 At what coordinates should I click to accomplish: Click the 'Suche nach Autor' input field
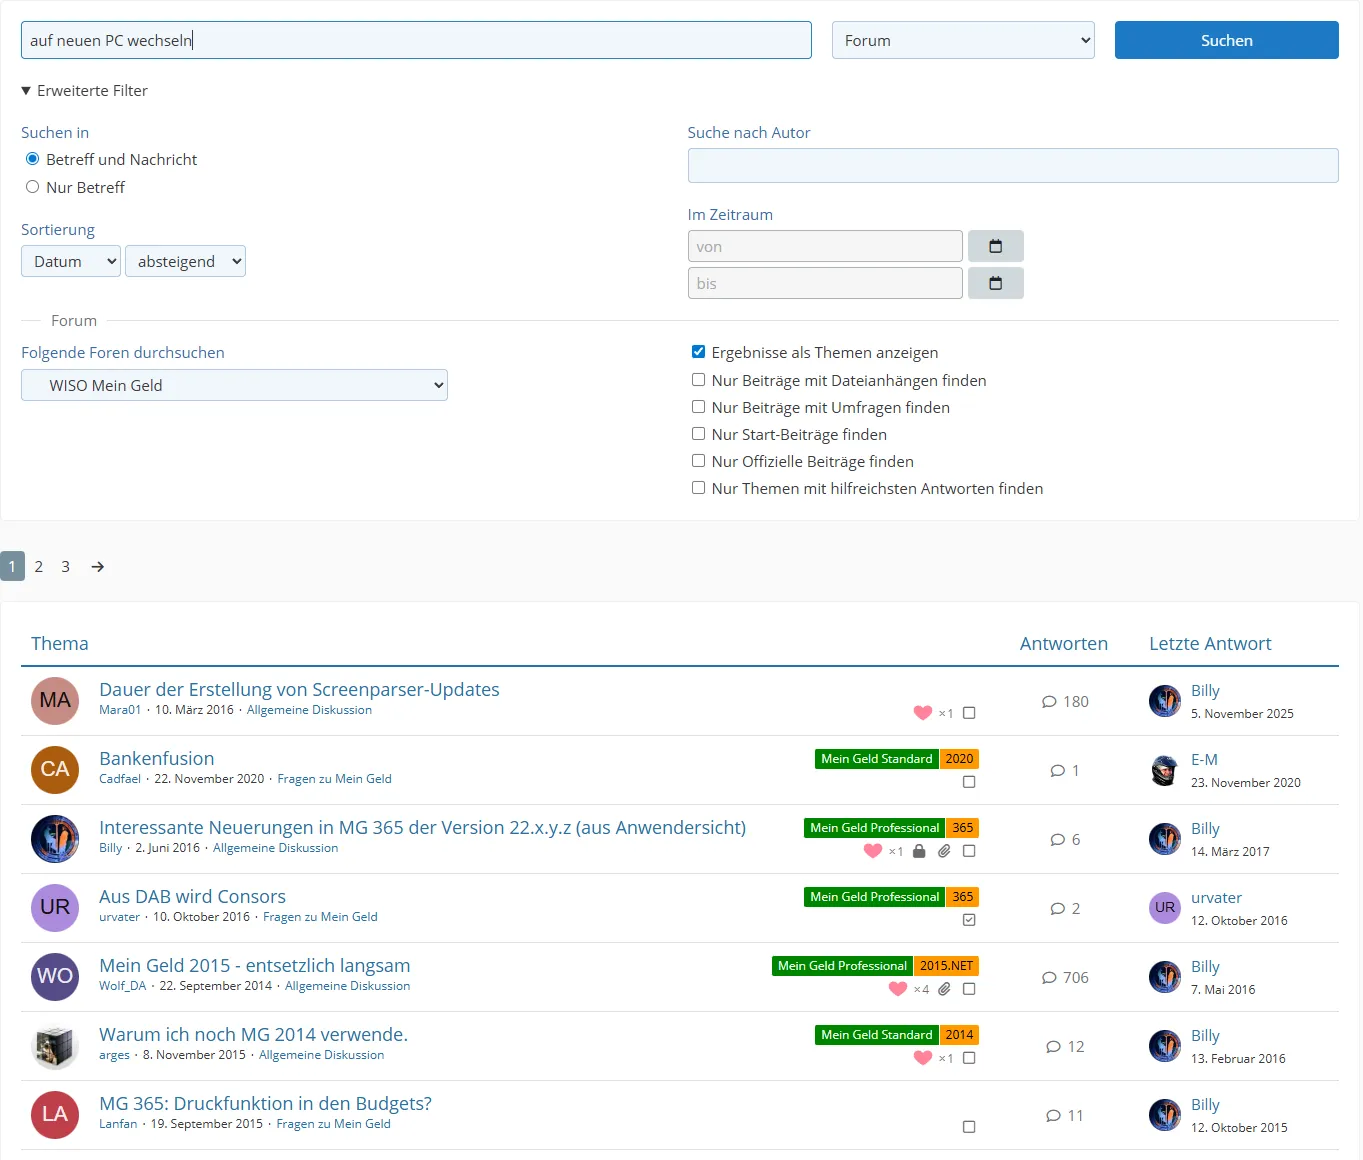1012,166
